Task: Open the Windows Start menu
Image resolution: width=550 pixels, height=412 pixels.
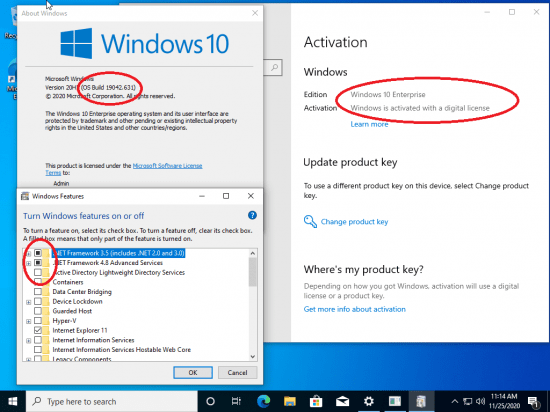Action: (x=13, y=401)
